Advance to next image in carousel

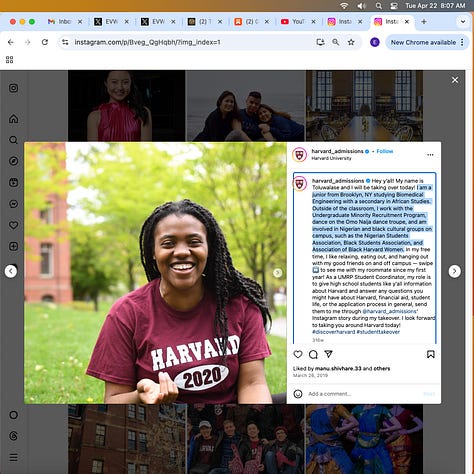click(277, 273)
